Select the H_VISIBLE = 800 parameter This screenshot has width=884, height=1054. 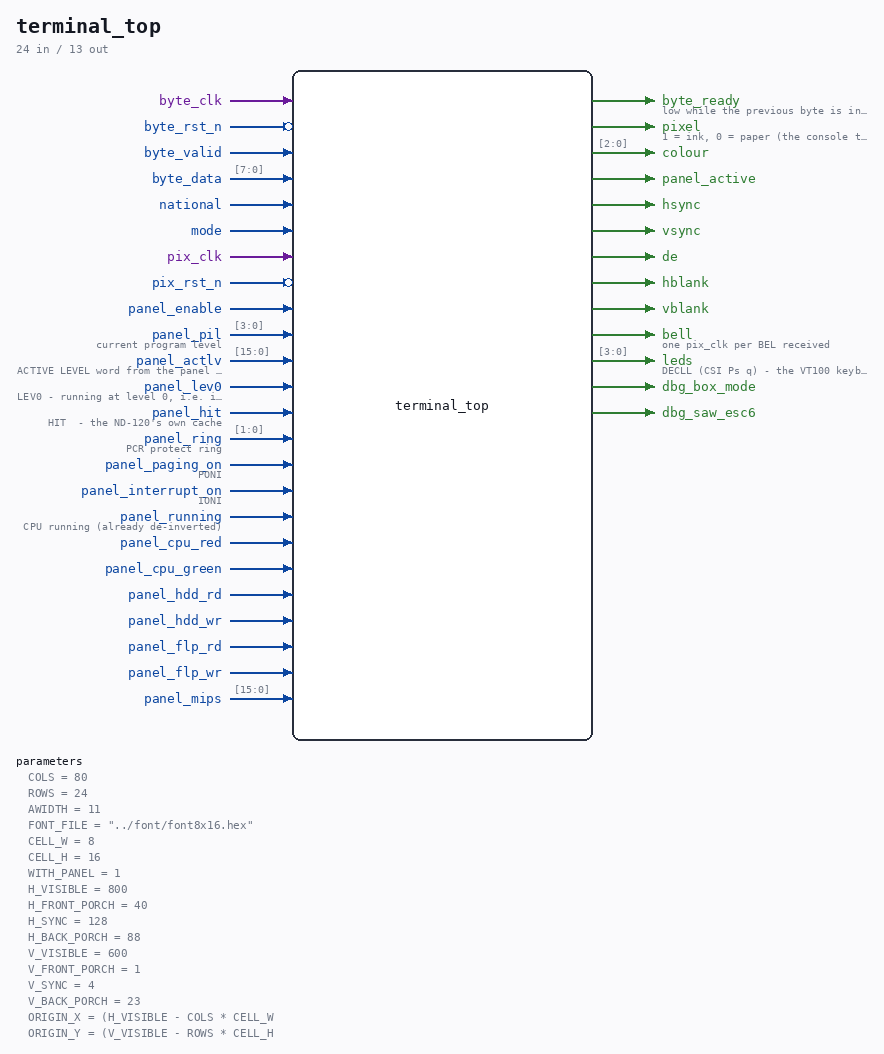(77, 889)
